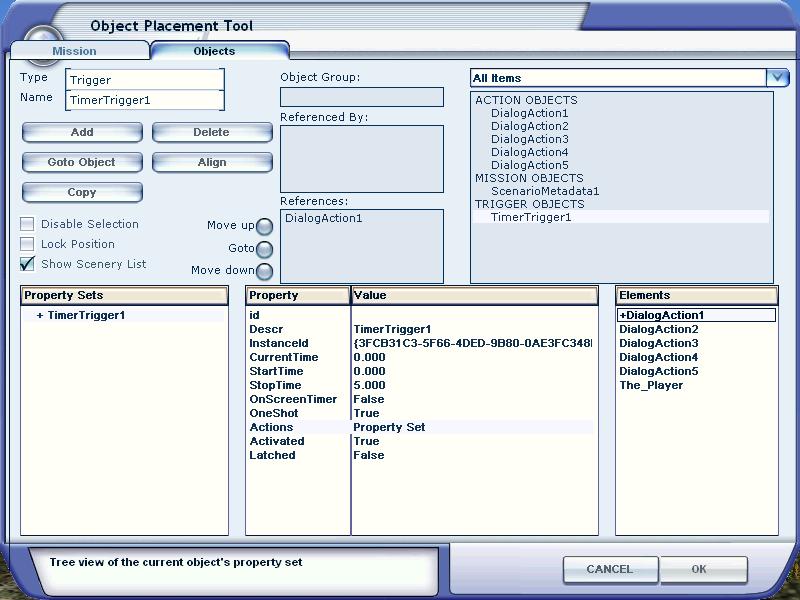Open the All Items dropdown arrow
Image resolution: width=800 pixels, height=600 pixels.
pos(778,78)
